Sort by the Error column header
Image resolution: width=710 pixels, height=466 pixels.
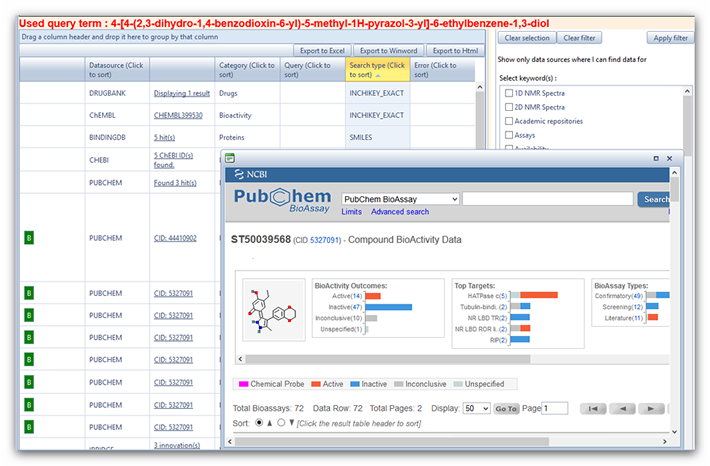(x=442, y=70)
